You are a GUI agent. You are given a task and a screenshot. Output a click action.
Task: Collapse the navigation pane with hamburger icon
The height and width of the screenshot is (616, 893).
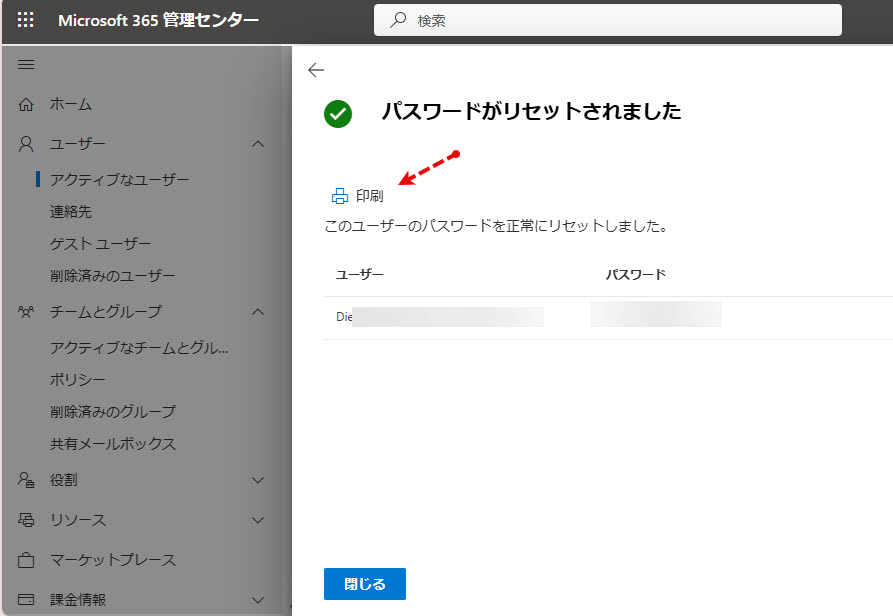pos(27,64)
